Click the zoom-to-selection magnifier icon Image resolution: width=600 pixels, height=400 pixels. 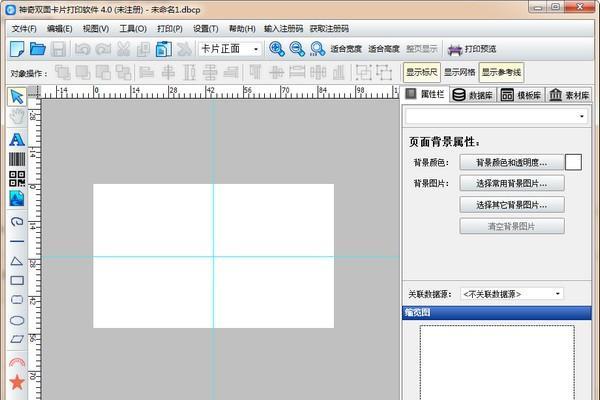tap(318, 49)
